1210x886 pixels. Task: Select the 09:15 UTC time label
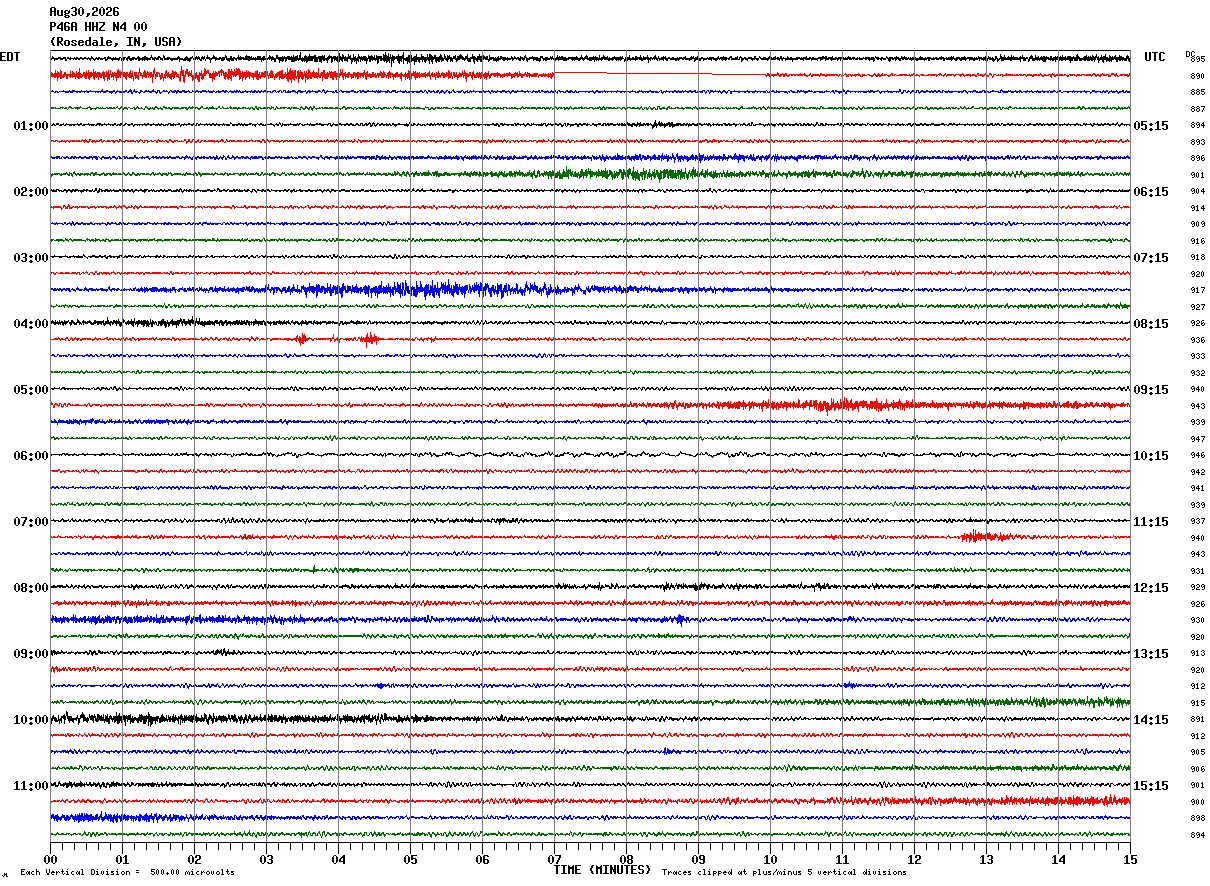point(1150,390)
